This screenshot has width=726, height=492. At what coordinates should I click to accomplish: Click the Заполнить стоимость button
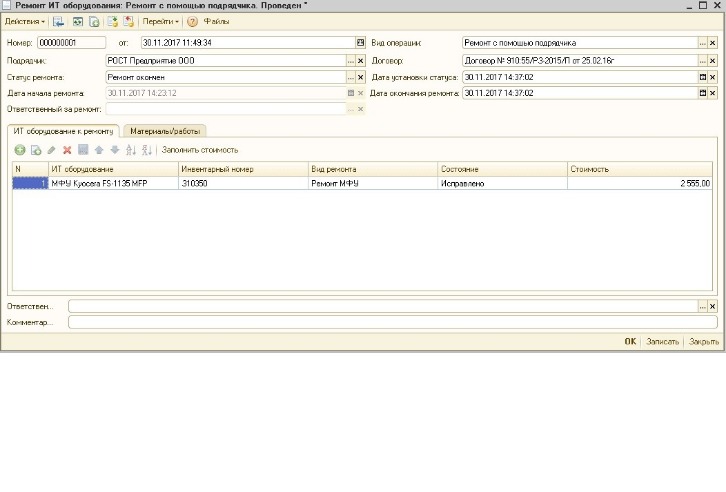click(x=200, y=150)
